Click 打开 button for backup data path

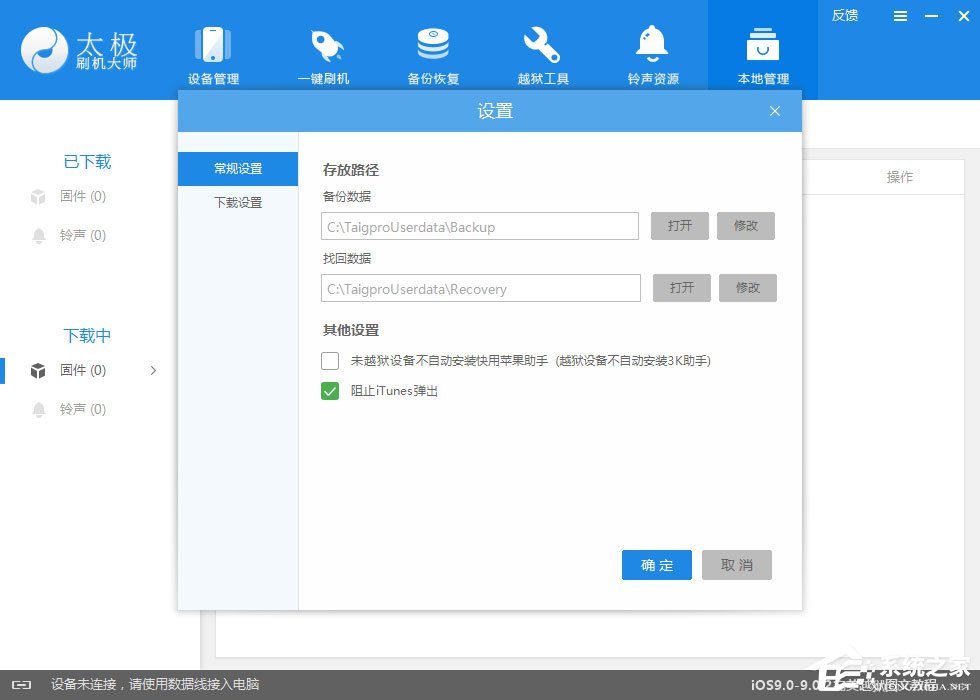pyautogui.click(x=680, y=226)
